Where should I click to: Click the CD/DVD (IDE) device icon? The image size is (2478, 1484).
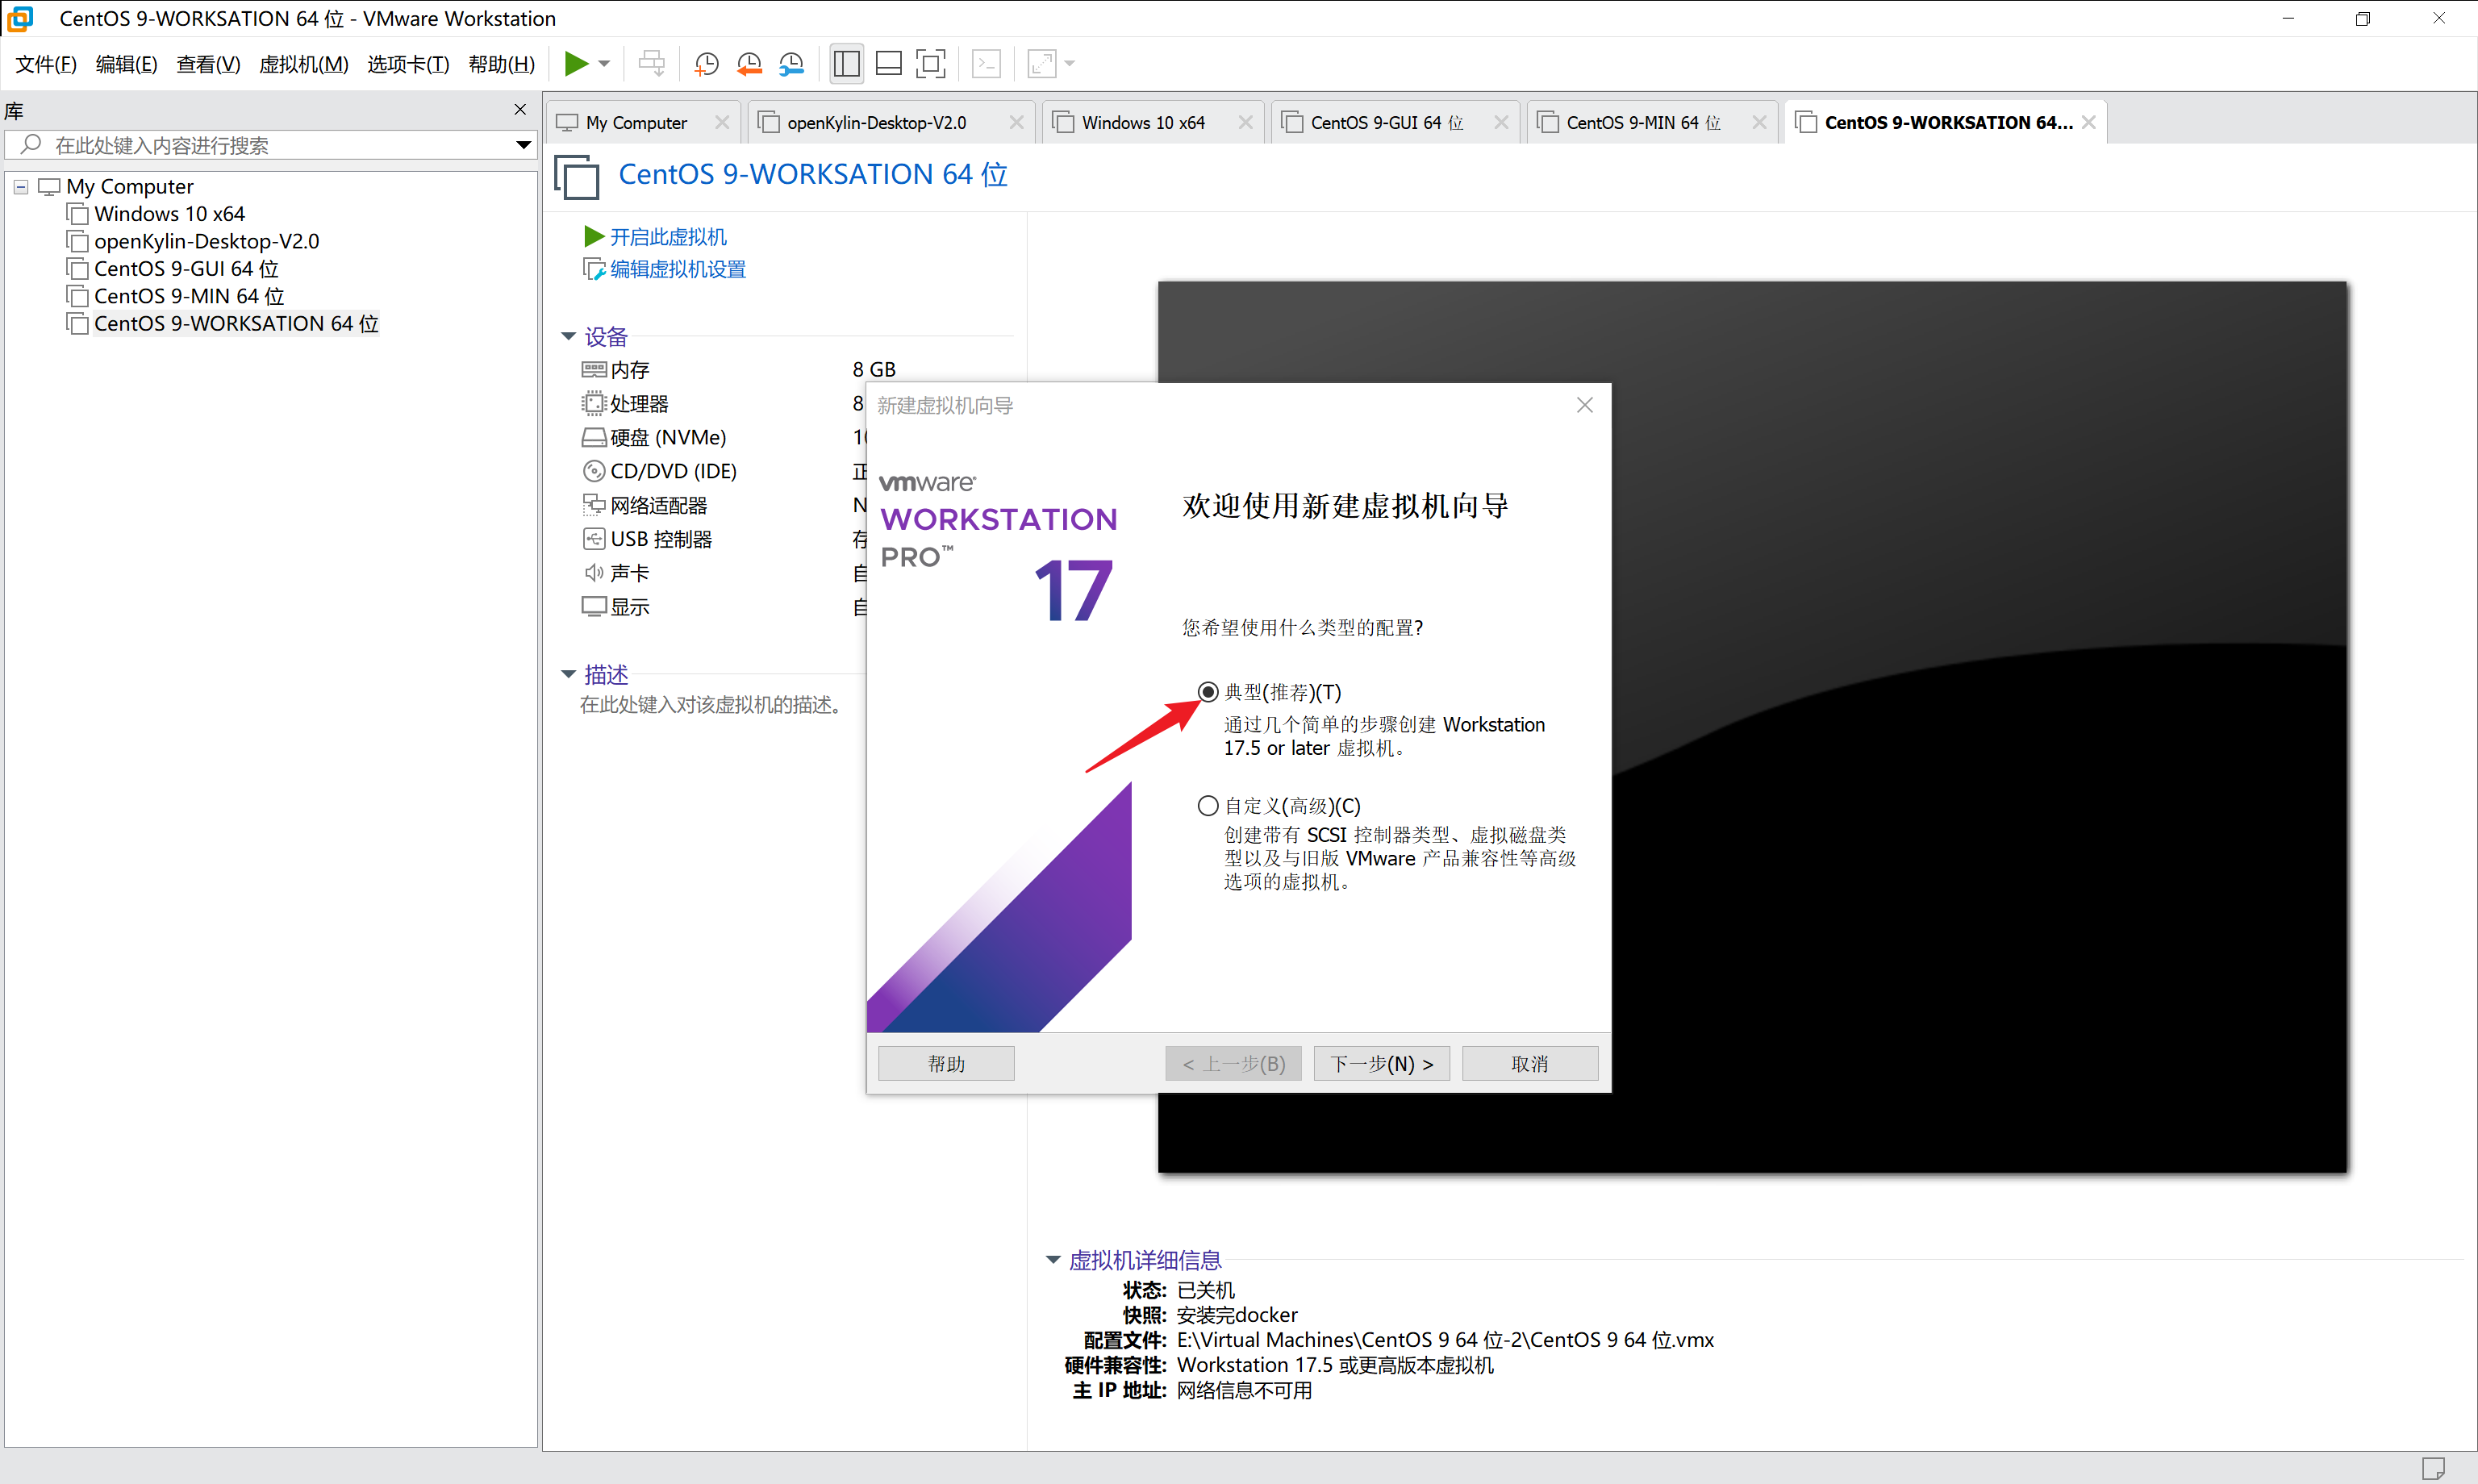click(x=594, y=471)
